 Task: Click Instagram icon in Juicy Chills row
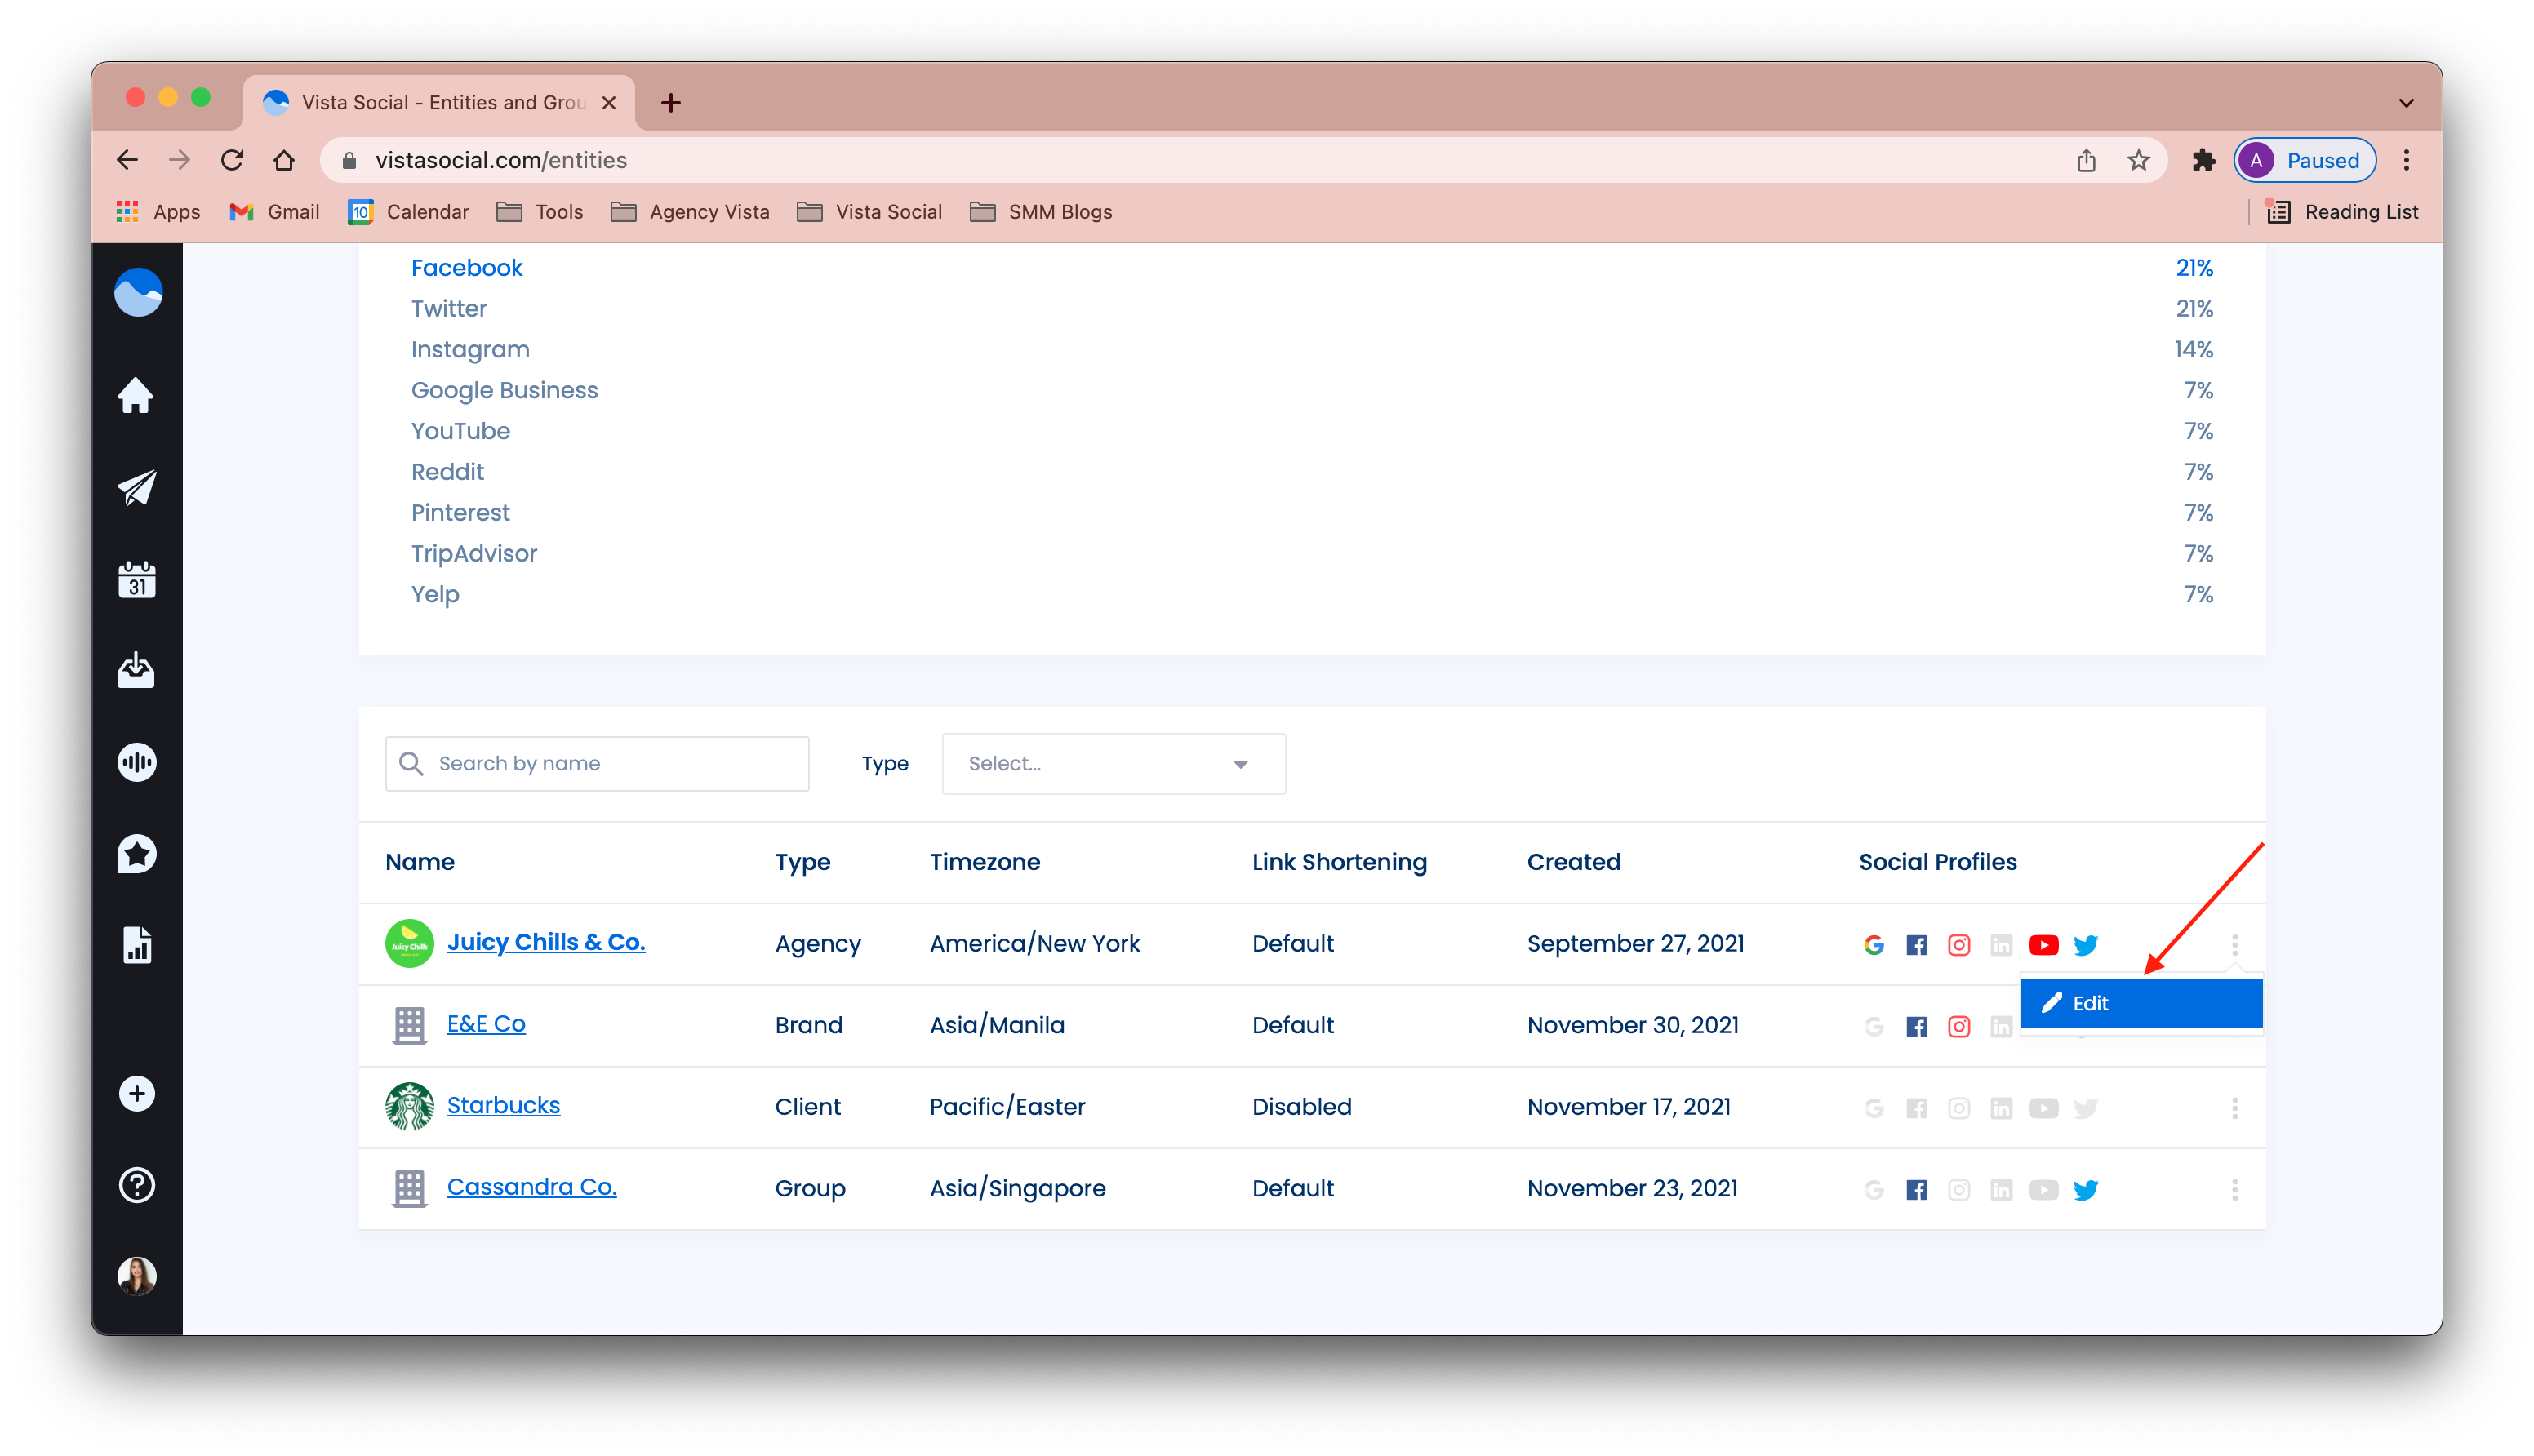pyautogui.click(x=1959, y=945)
